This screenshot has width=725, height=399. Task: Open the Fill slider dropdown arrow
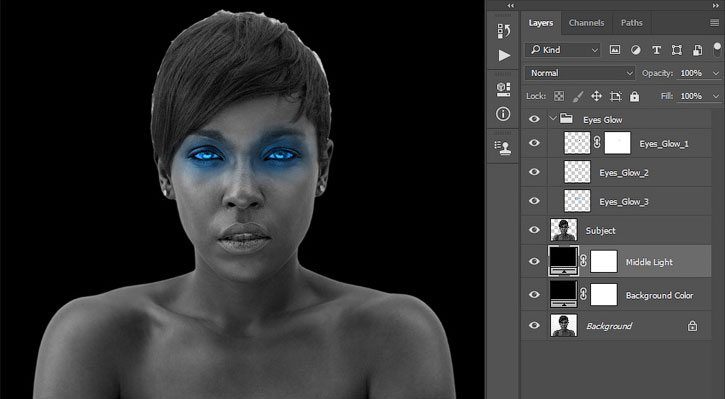coord(716,96)
